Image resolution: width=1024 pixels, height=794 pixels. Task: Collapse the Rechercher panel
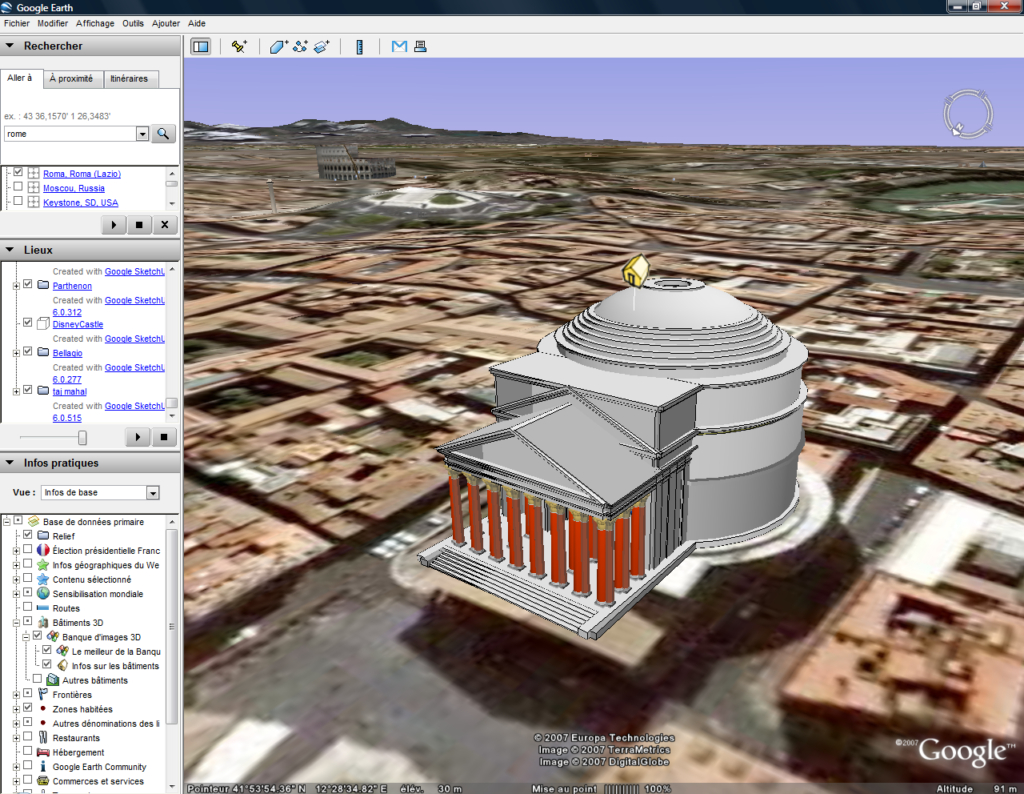pyautogui.click(x=10, y=46)
